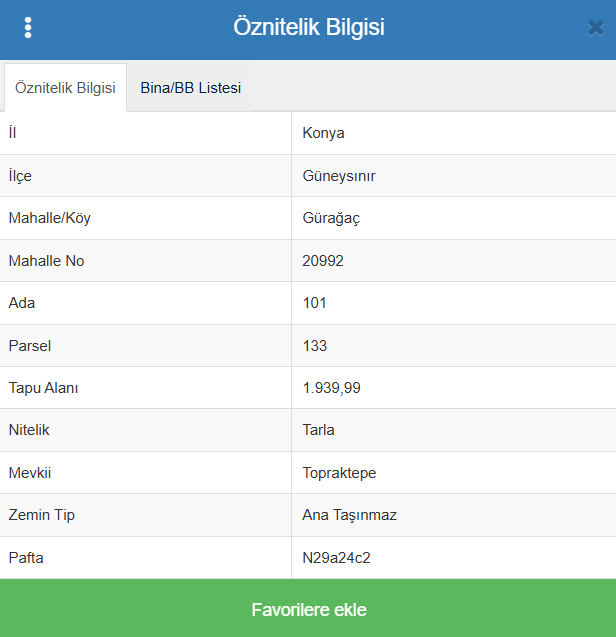Select the Pafta value N29a24c2

336,558
